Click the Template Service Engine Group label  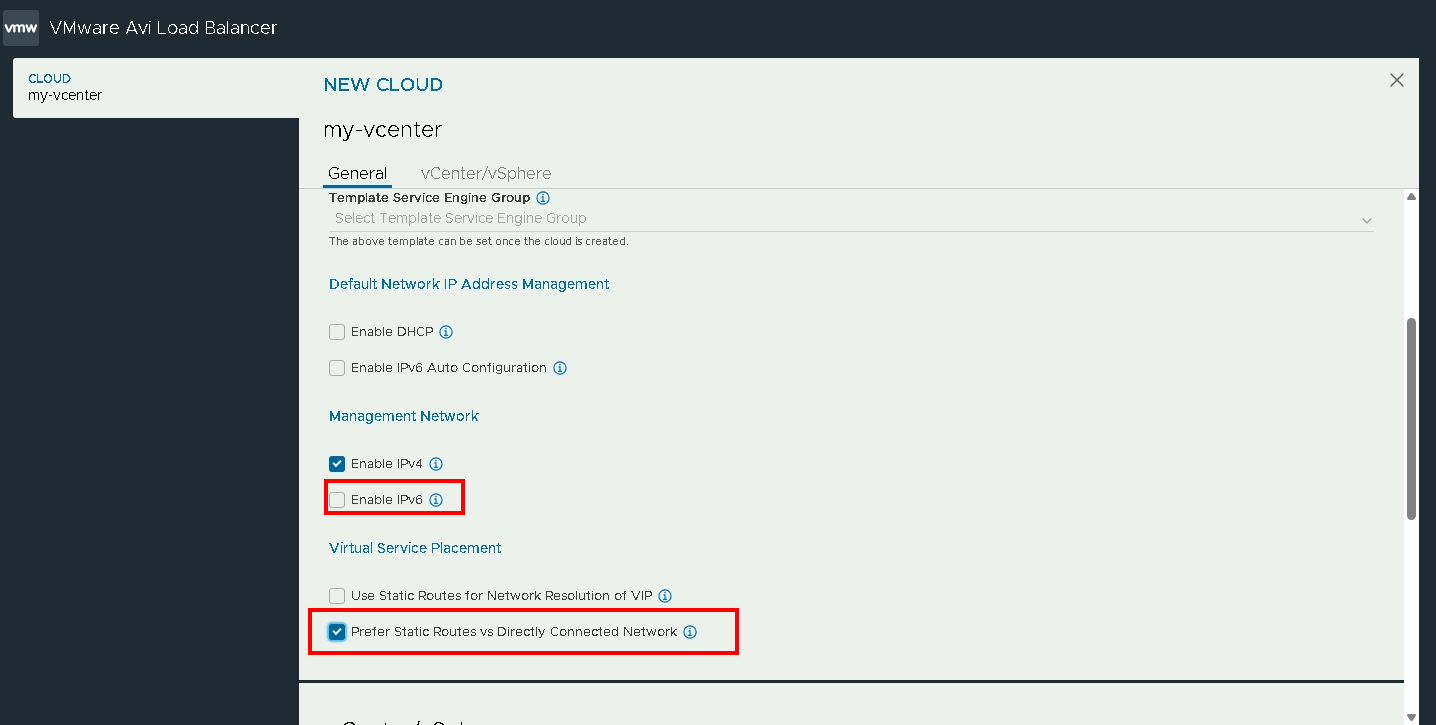[430, 198]
